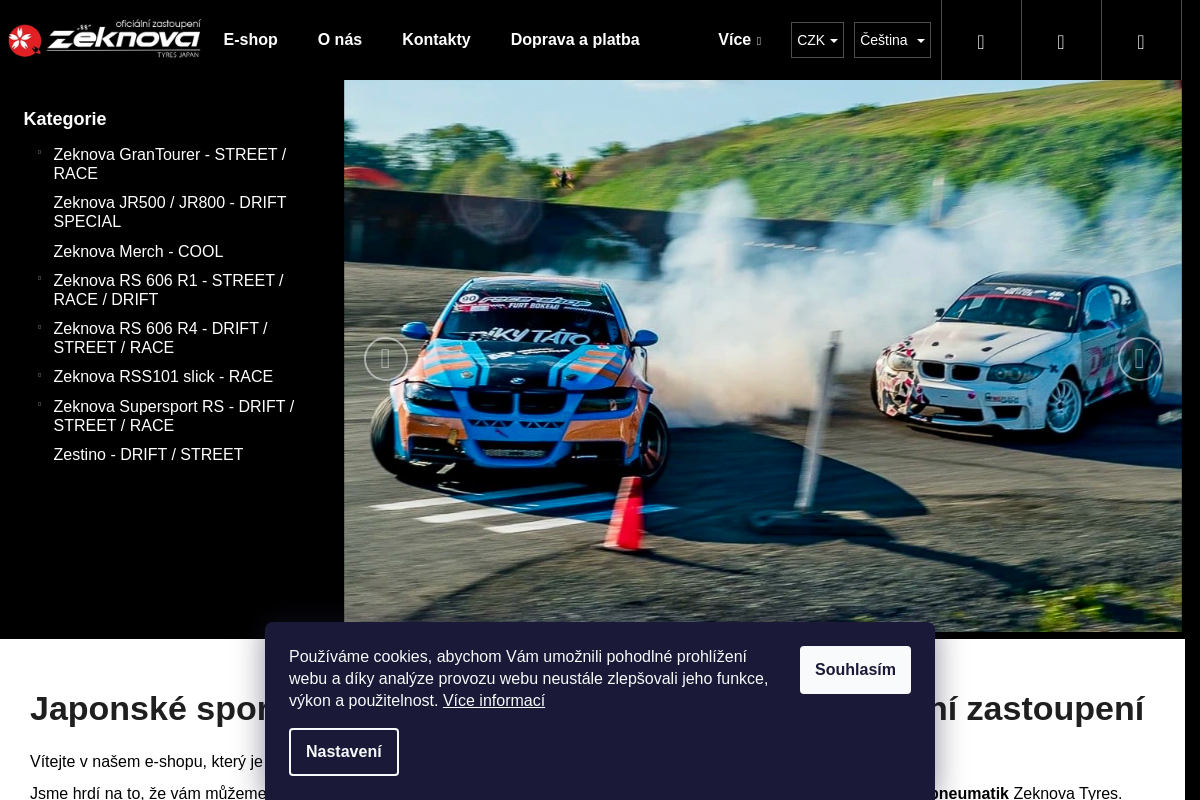Open the O nás menu item
Image resolution: width=1200 pixels, height=800 pixels.
click(x=340, y=40)
